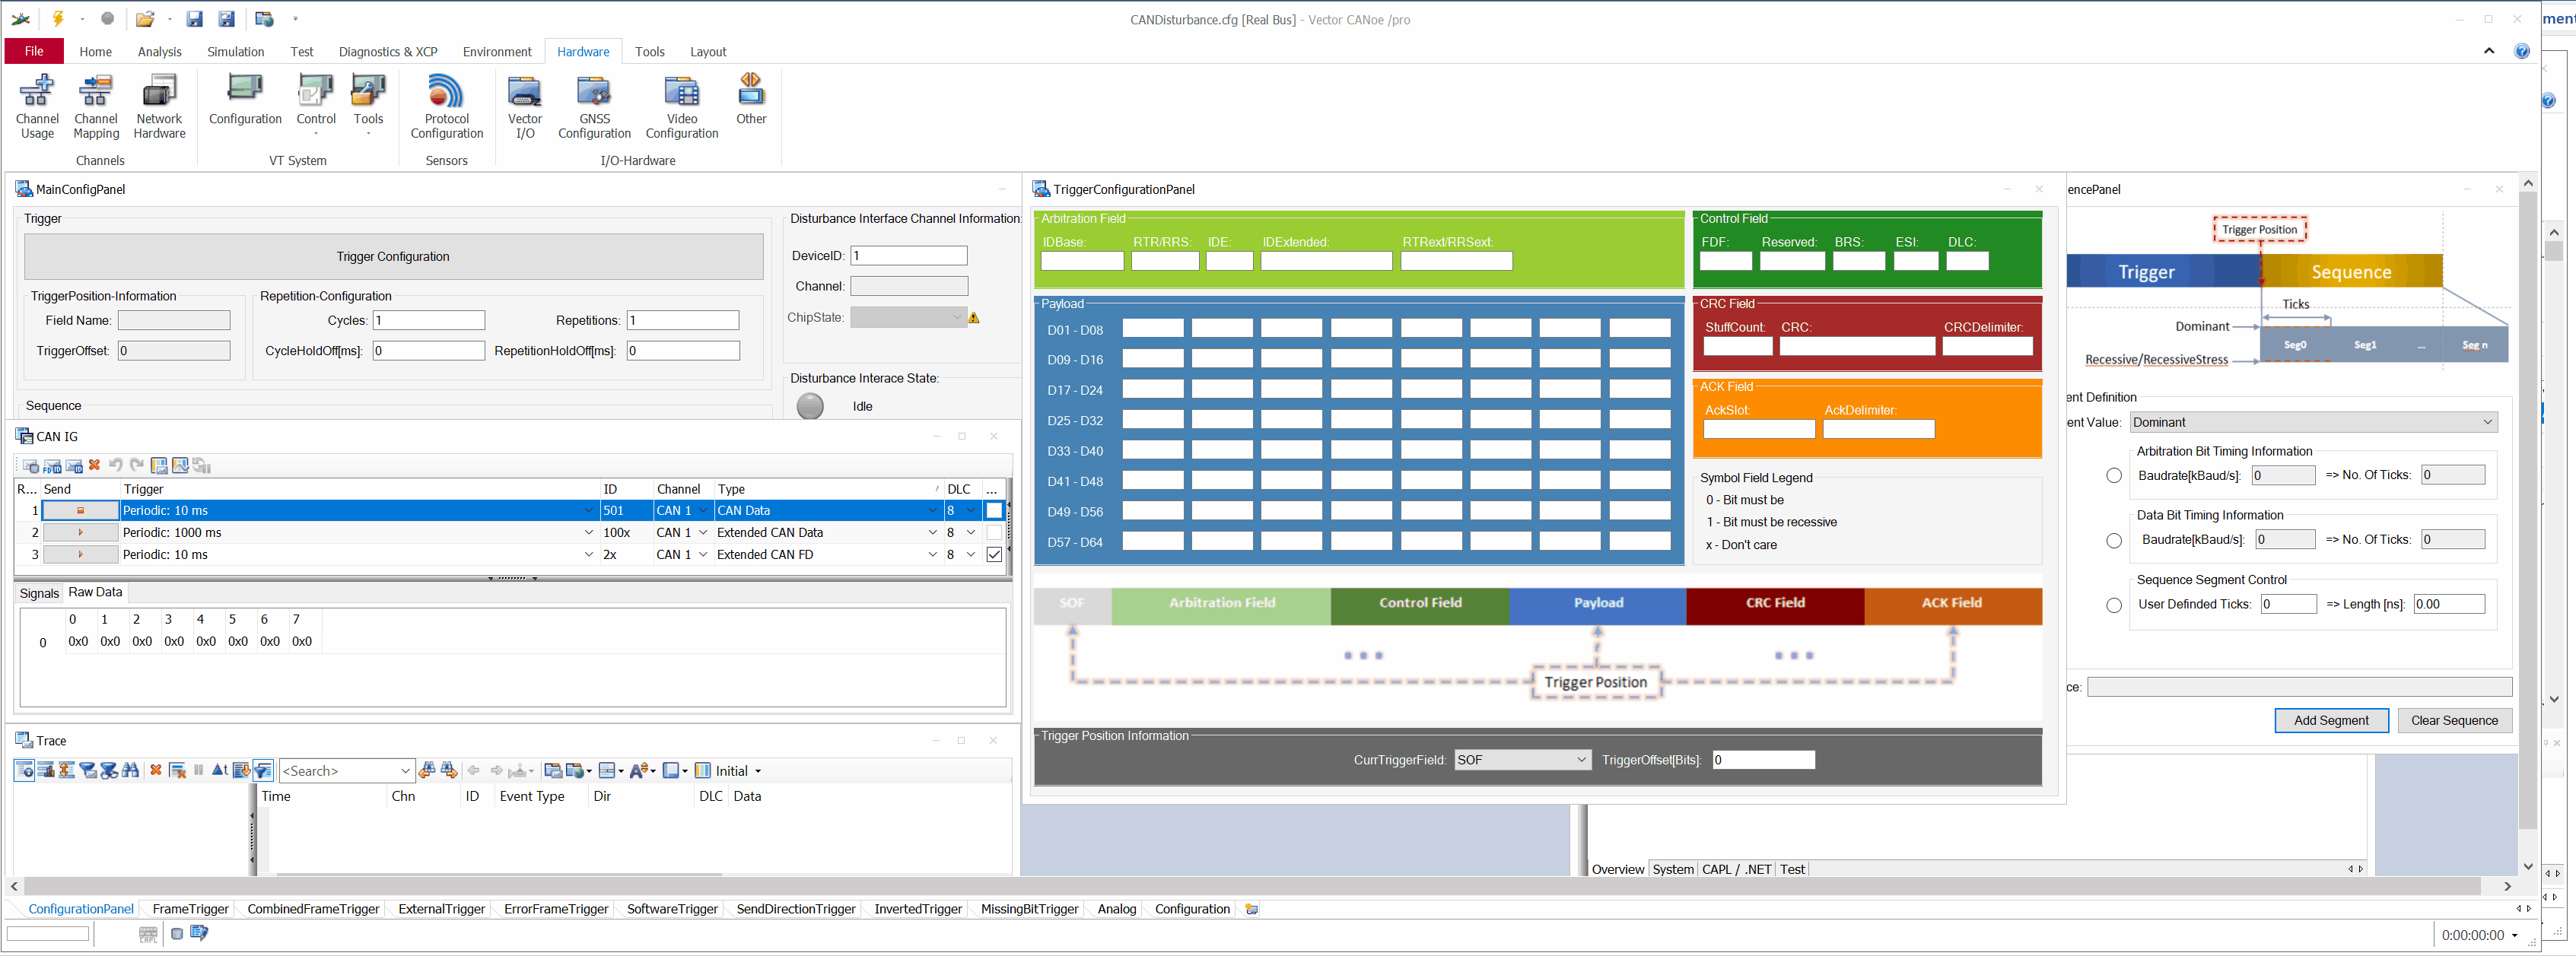Check the checkbox for the Extended CAN FD row
2576x956 pixels.
point(994,555)
